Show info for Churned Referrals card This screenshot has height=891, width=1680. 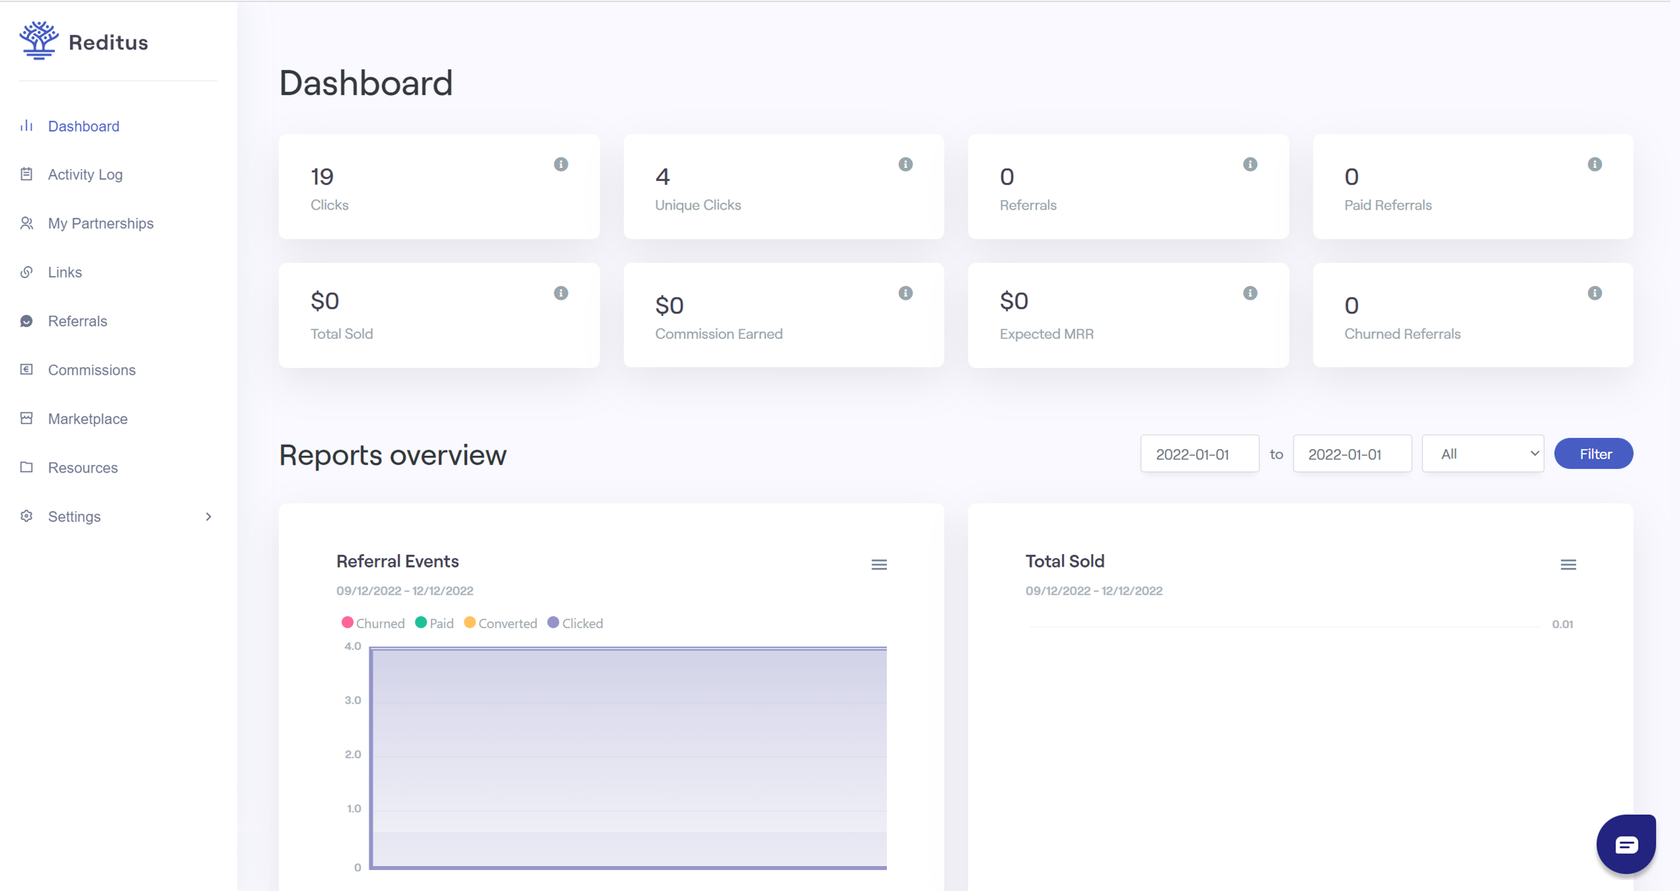[x=1594, y=293]
